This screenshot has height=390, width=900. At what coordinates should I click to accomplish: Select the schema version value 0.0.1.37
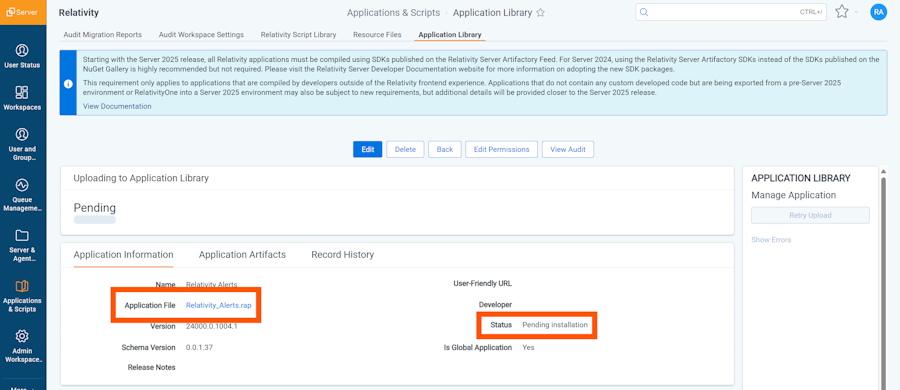200,347
